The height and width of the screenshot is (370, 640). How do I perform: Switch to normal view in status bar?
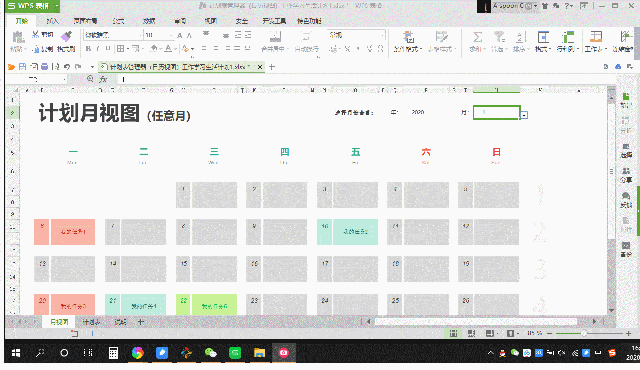click(453, 333)
